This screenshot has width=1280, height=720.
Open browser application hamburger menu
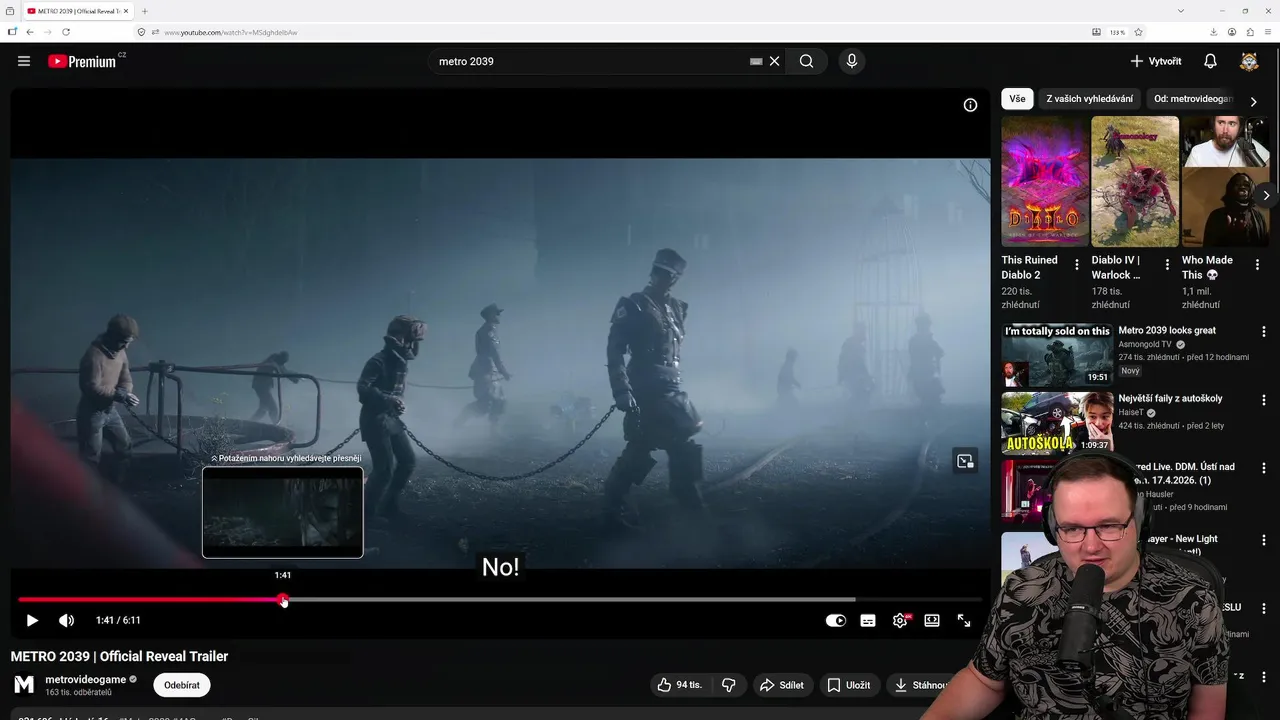pyautogui.click(x=1267, y=32)
